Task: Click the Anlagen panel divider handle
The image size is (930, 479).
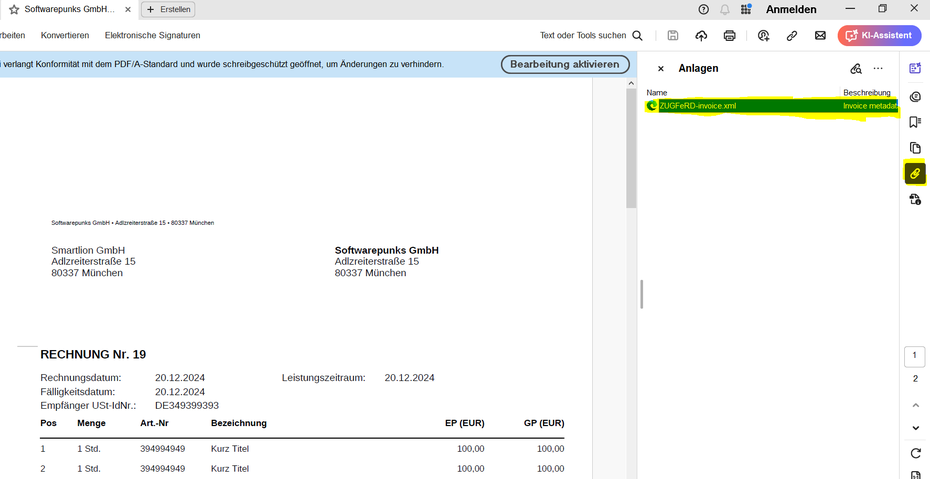Action: [x=642, y=294]
